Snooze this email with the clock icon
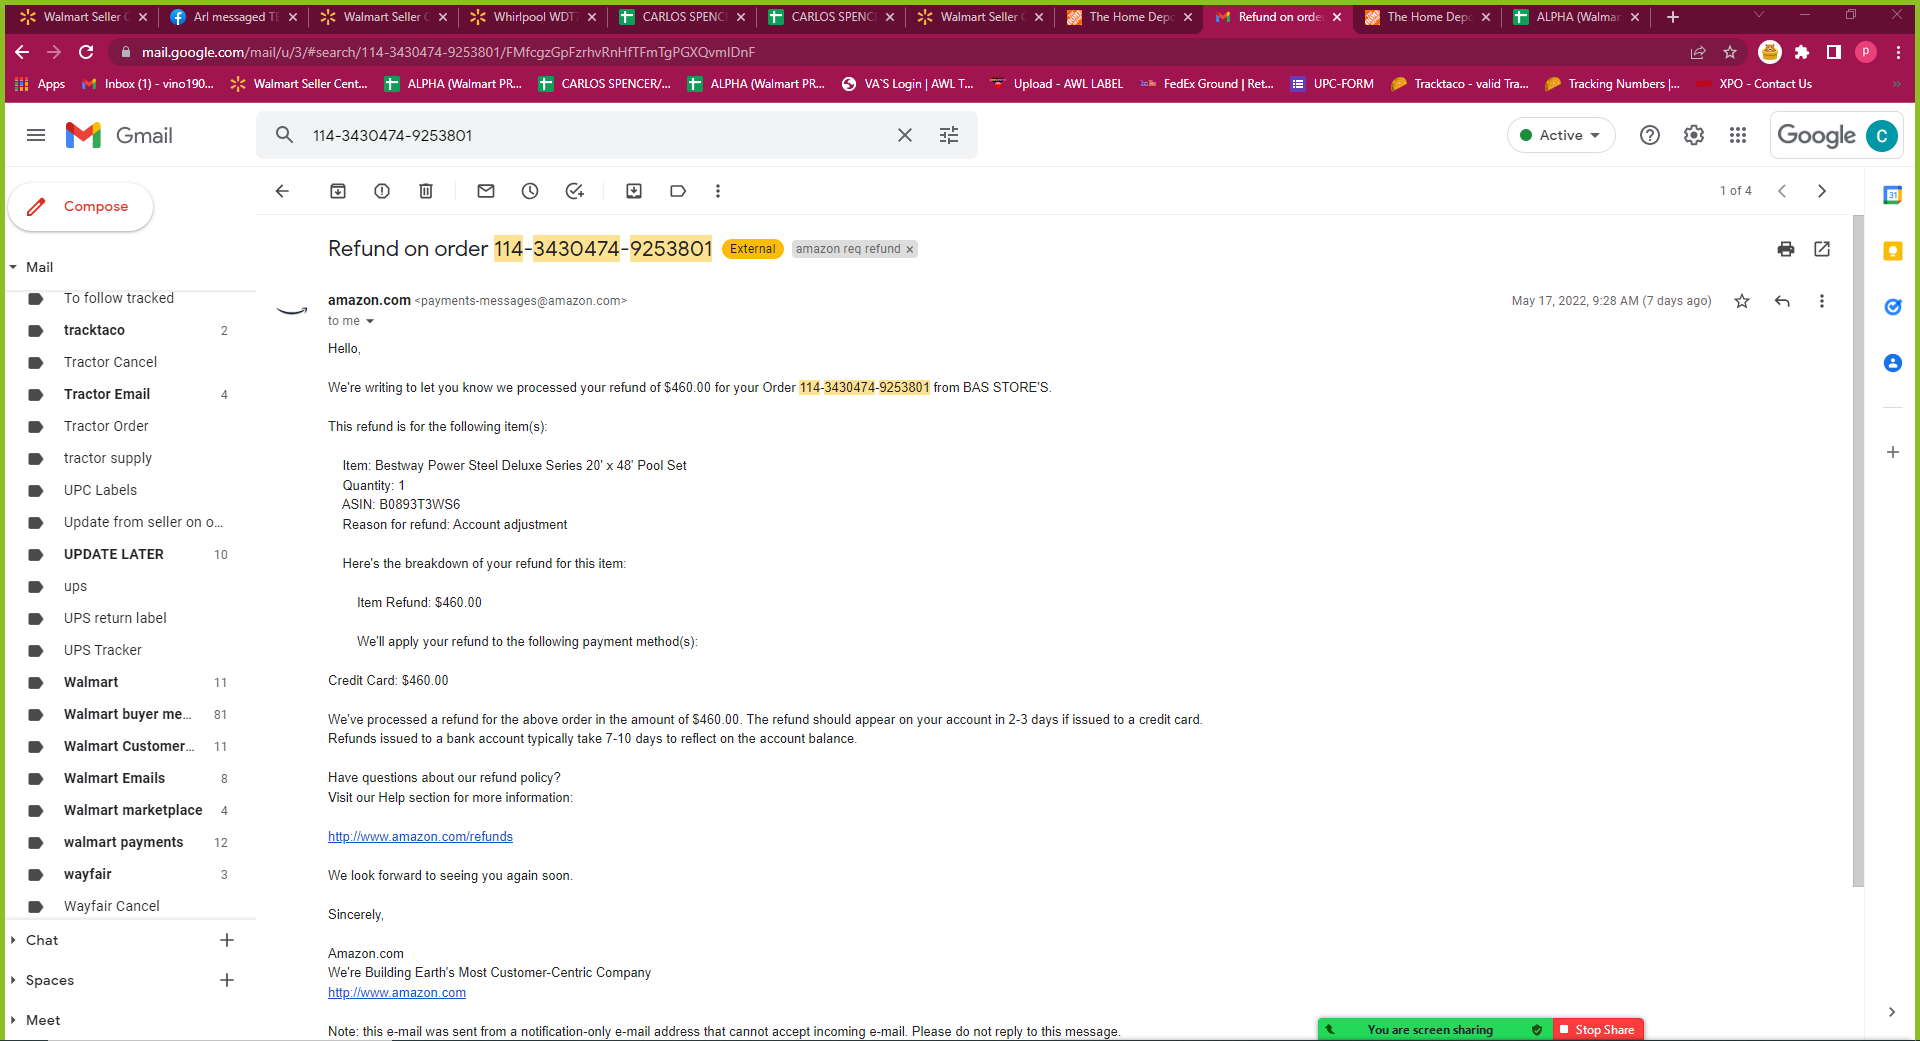Viewport: 1920px width, 1041px height. click(530, 191)
